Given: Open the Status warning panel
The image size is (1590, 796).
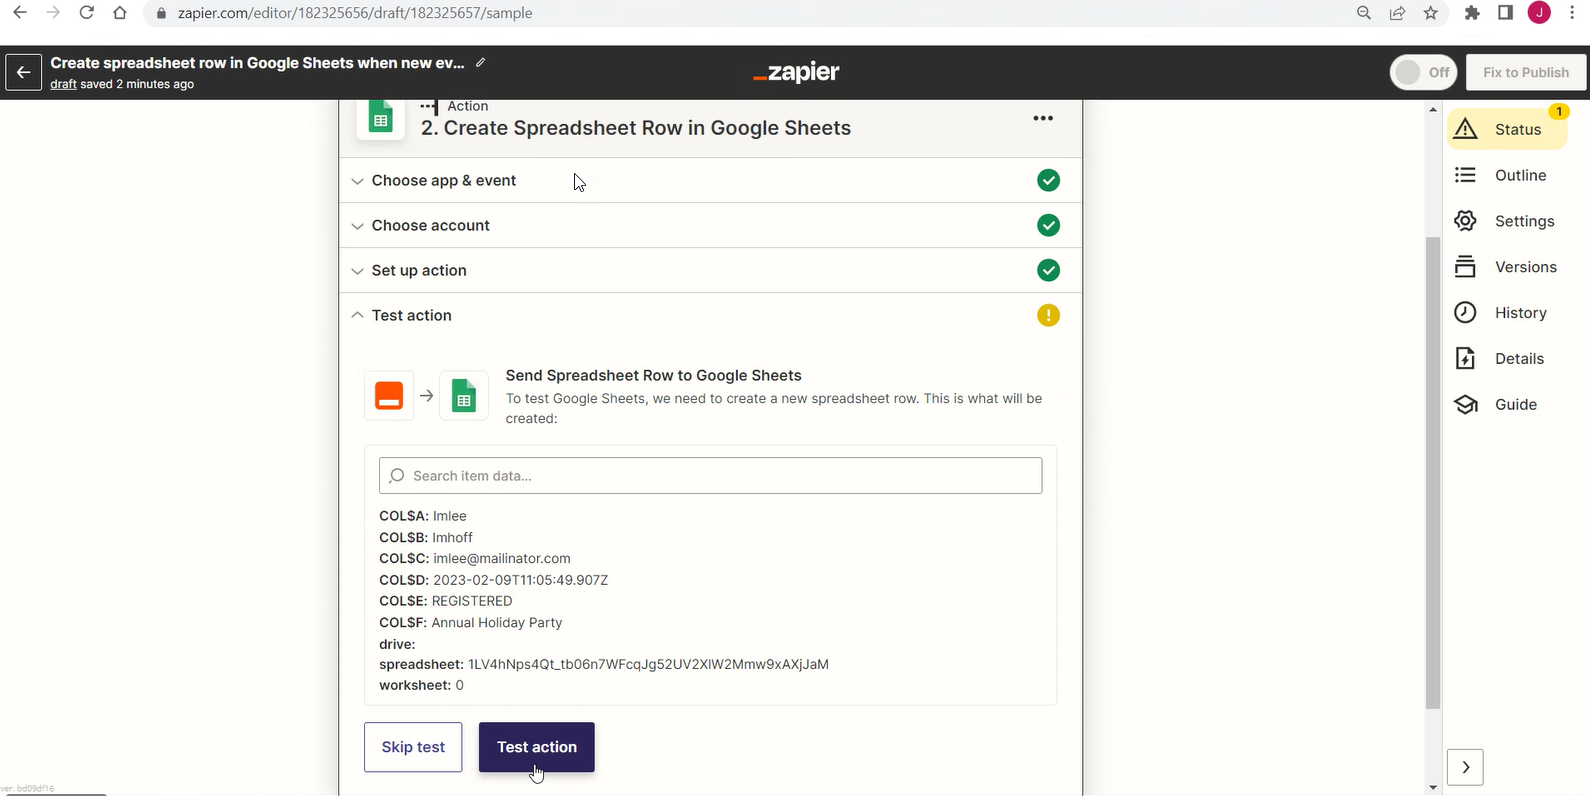Looking at the screenshot, I should [1506, 129].
